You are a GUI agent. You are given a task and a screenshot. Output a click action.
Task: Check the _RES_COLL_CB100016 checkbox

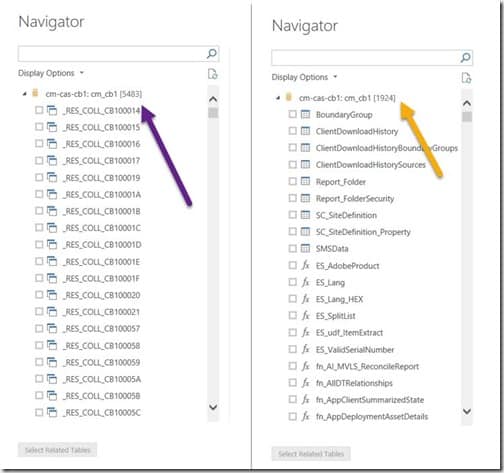[x=39, y=143]
